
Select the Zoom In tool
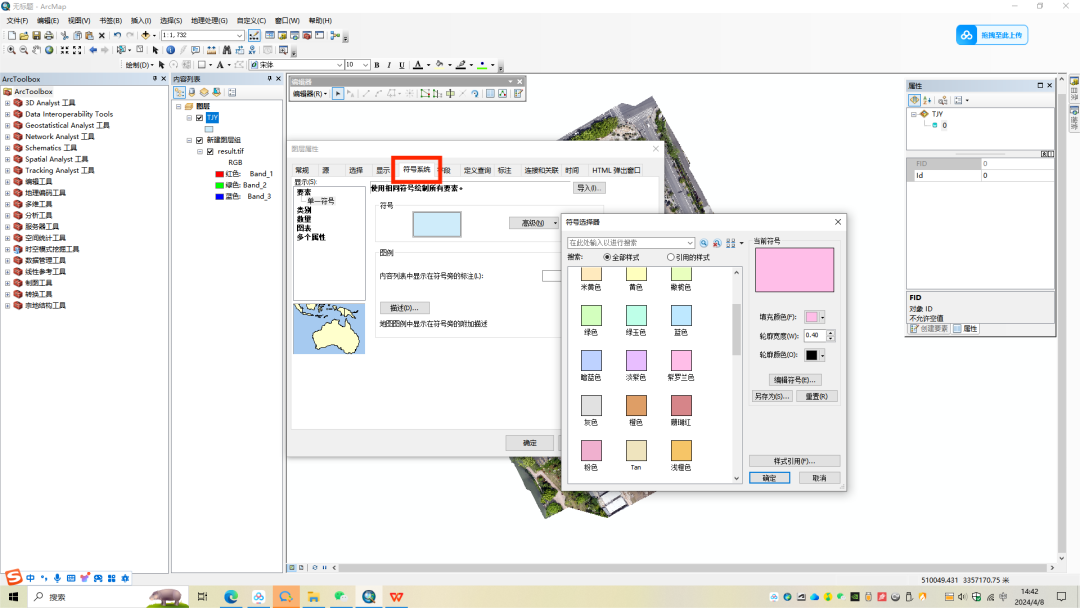(x=11, y=50)
